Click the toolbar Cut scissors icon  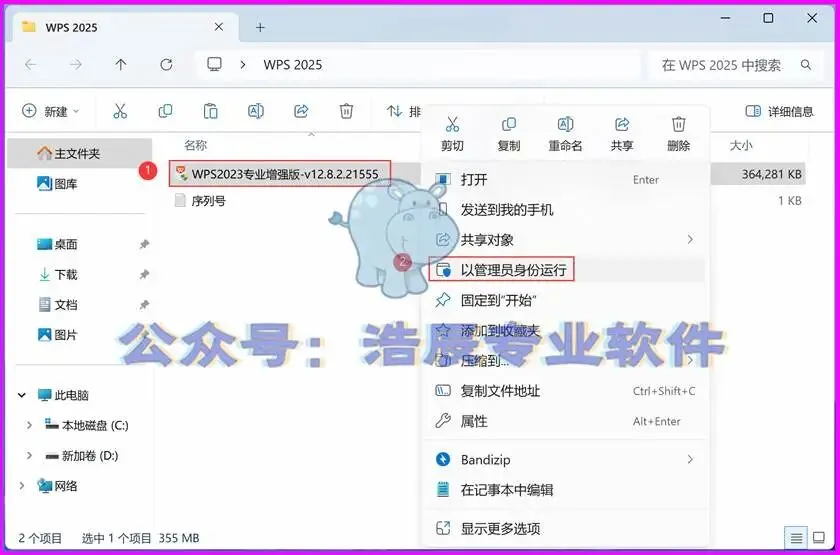coord(120,111)
